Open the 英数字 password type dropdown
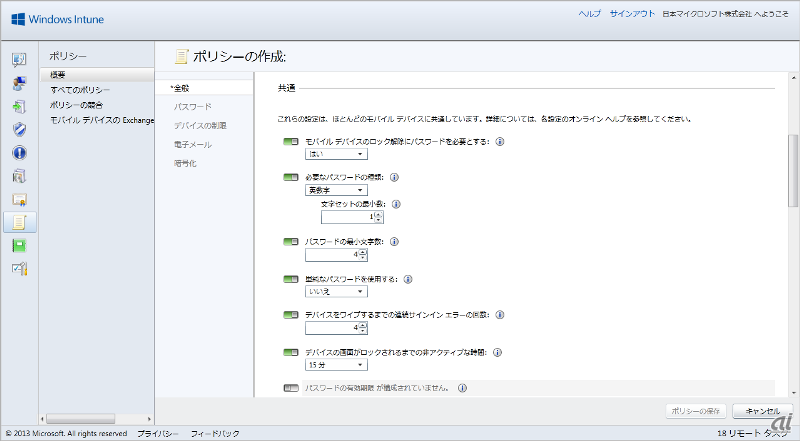Viewport: 800px width, 441px height. pos(336,190)
